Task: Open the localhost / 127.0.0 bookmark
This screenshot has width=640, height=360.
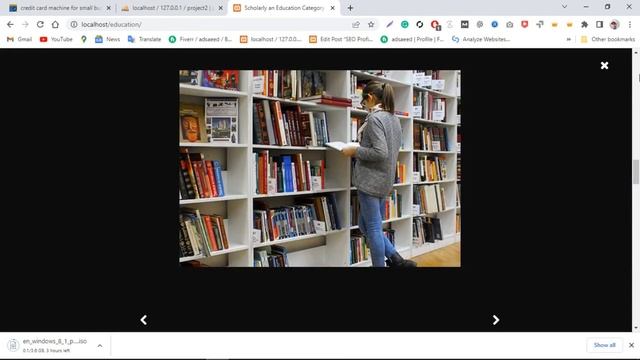Action: pos(271,39)
